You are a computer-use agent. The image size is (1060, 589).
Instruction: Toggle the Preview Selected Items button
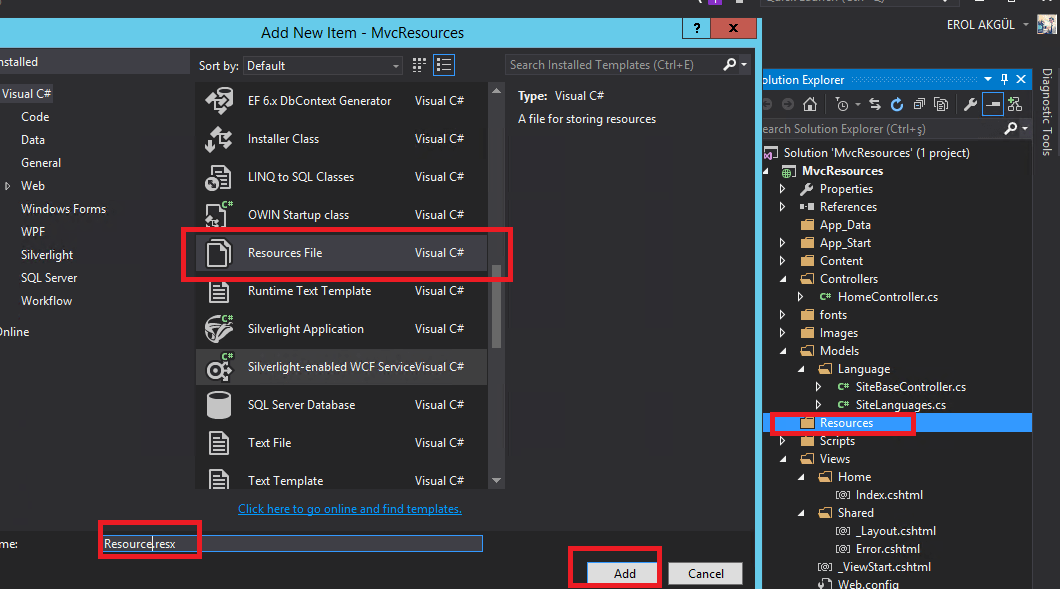click(992, 104)
